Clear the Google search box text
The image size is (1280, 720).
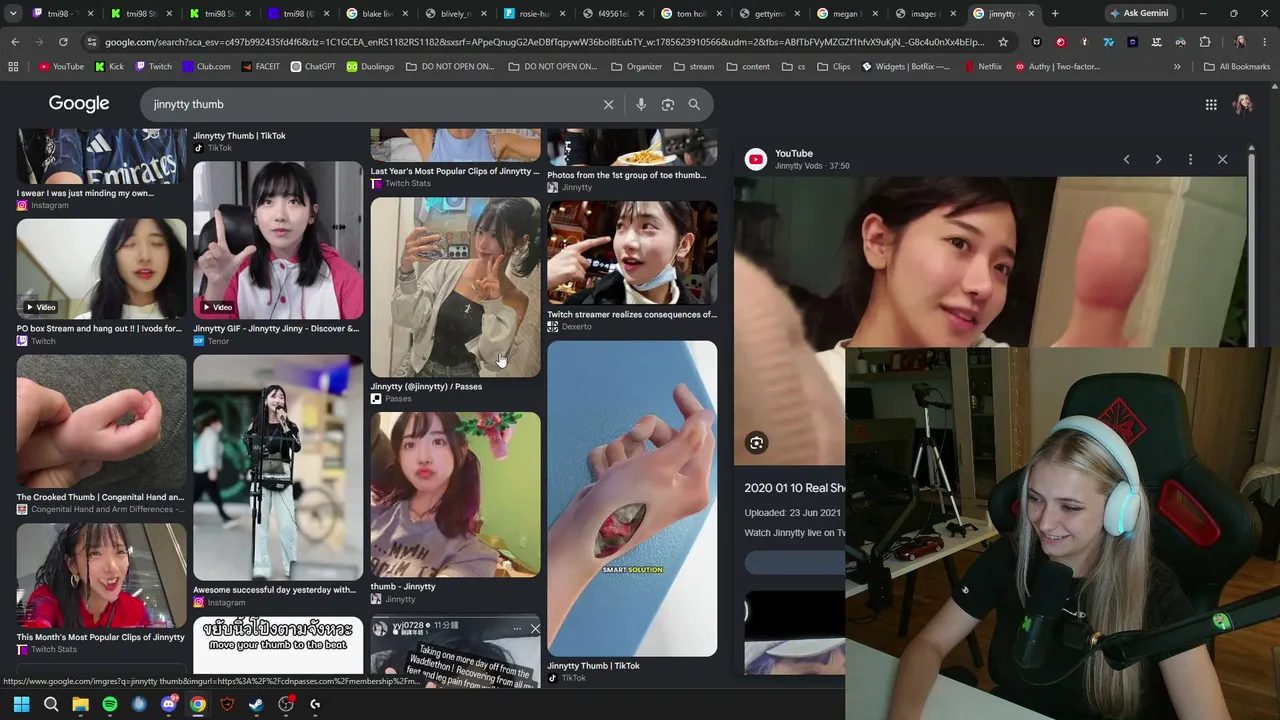[608, 104]
